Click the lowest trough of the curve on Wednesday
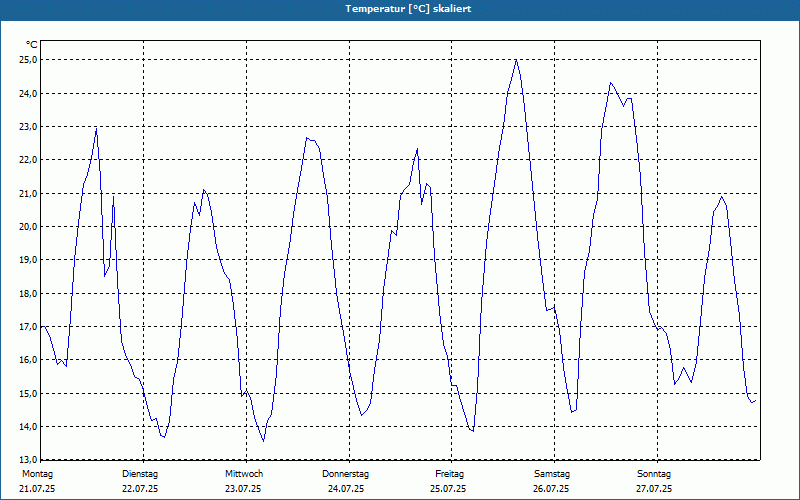The image size is (800, 500). (263, 441)
